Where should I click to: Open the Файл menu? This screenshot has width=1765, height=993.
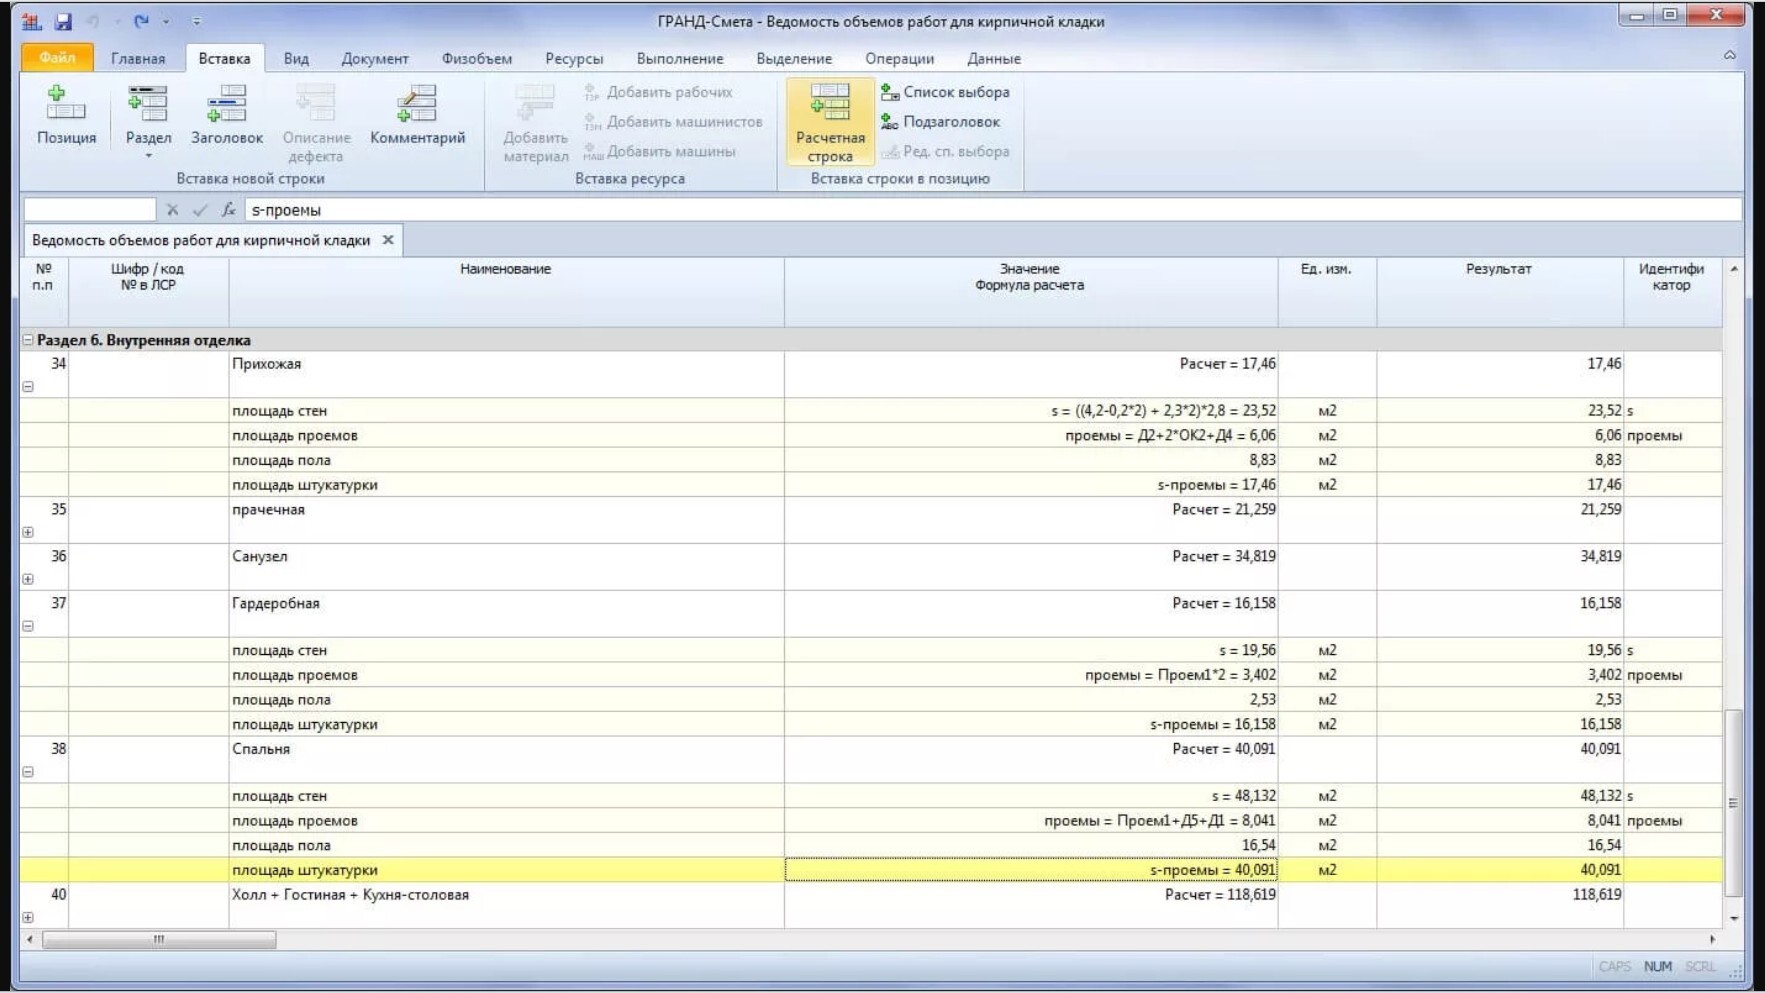[x=57, y=58]
